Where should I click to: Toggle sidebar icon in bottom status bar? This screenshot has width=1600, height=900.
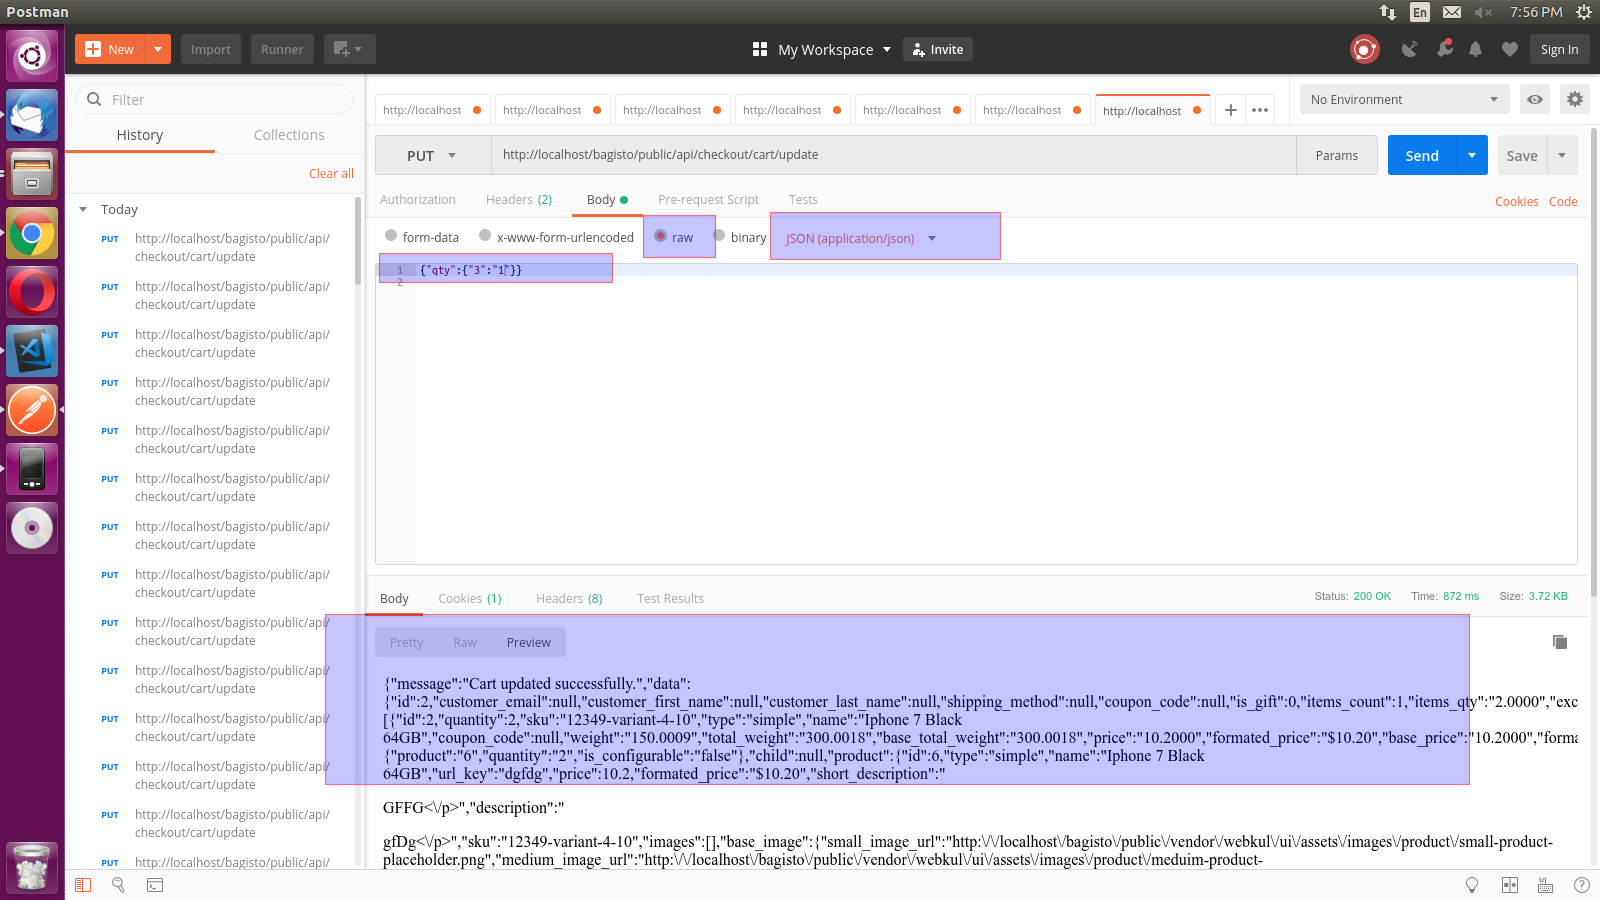coord(83,885)
